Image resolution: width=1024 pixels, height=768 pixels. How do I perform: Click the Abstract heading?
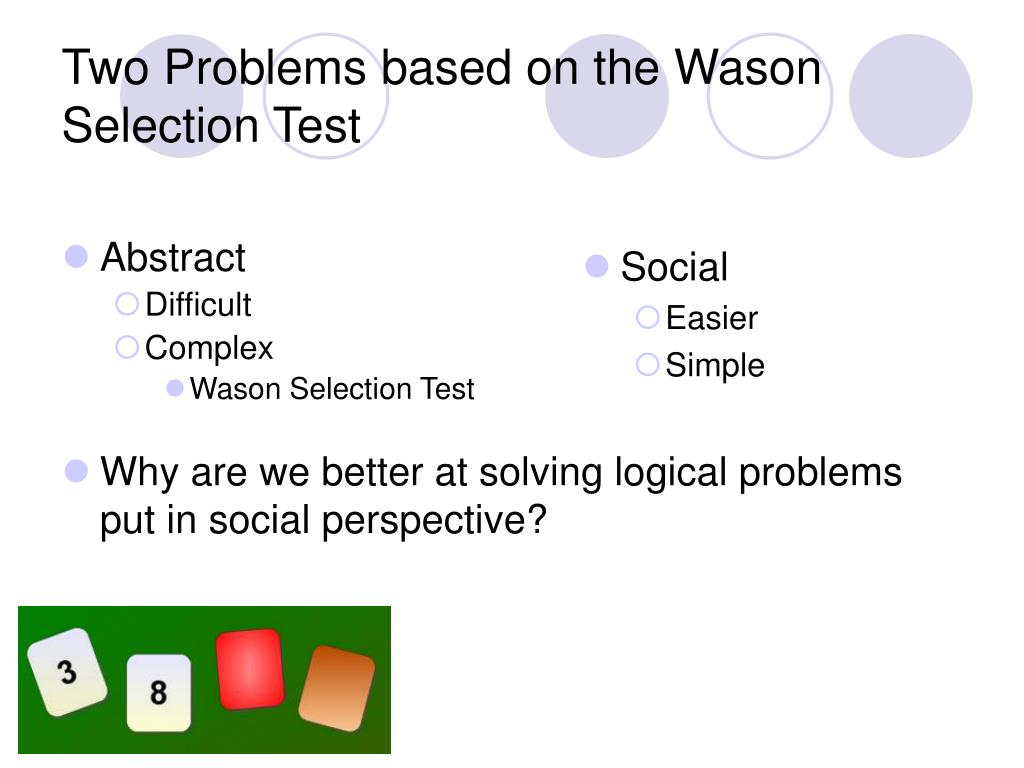[173, 257]
